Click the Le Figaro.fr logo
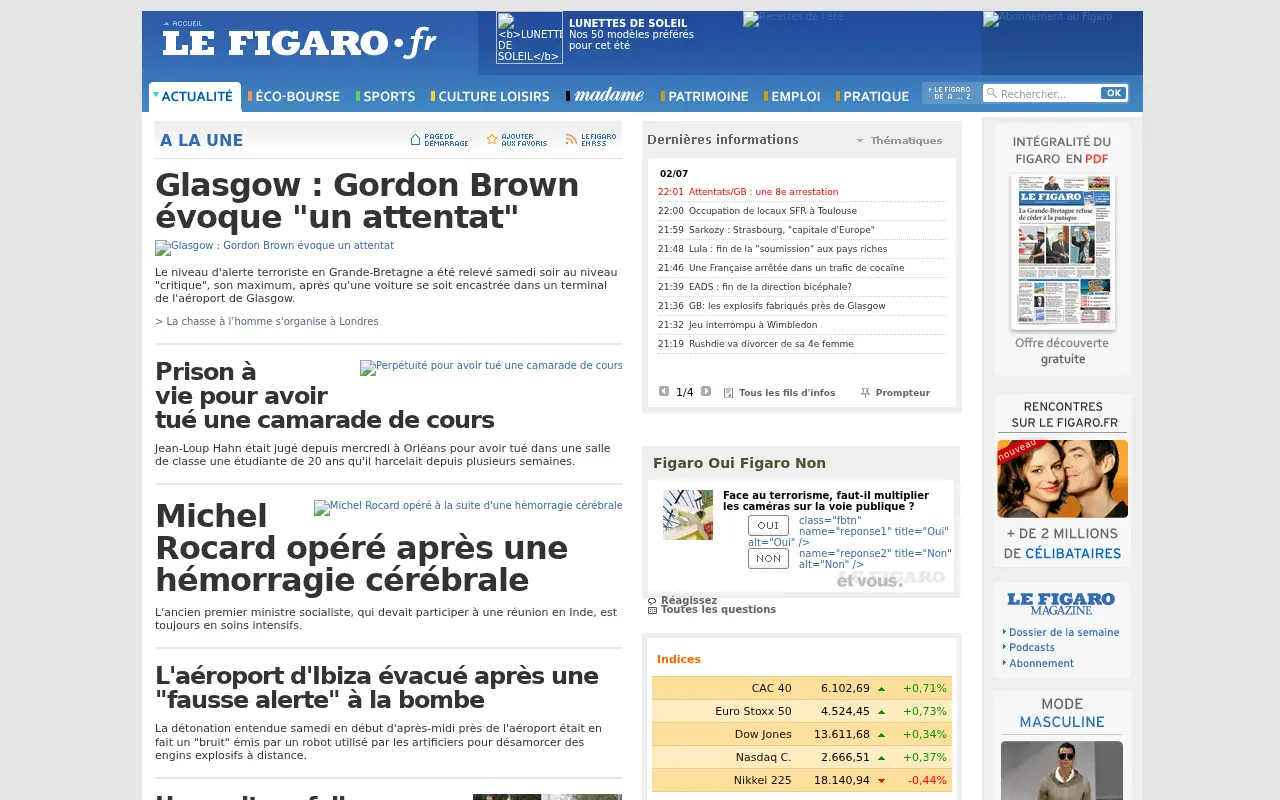 (299, 43)
